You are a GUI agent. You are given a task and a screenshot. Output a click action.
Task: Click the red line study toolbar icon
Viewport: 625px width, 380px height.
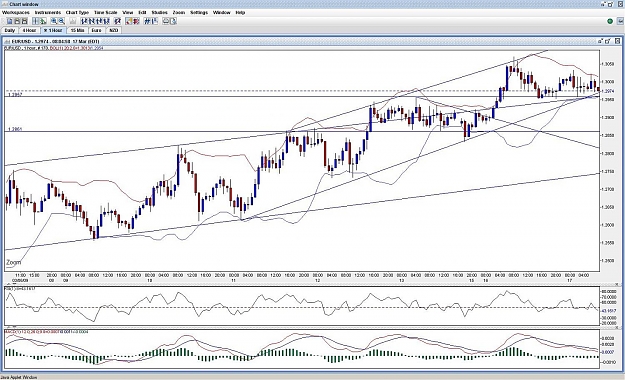tap(136, 21)
